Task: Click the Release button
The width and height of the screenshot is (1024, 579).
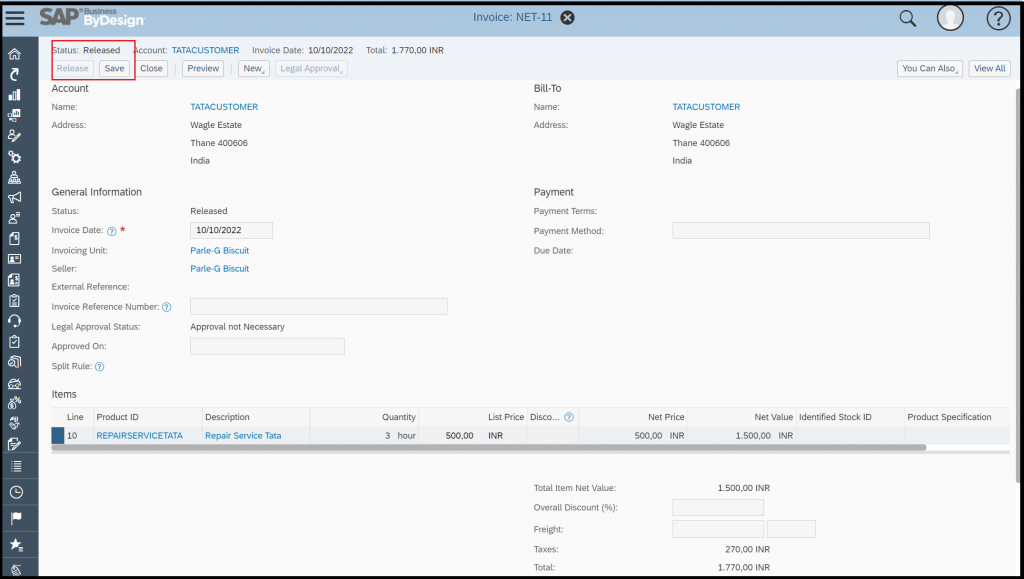Action: pos(72,69)
